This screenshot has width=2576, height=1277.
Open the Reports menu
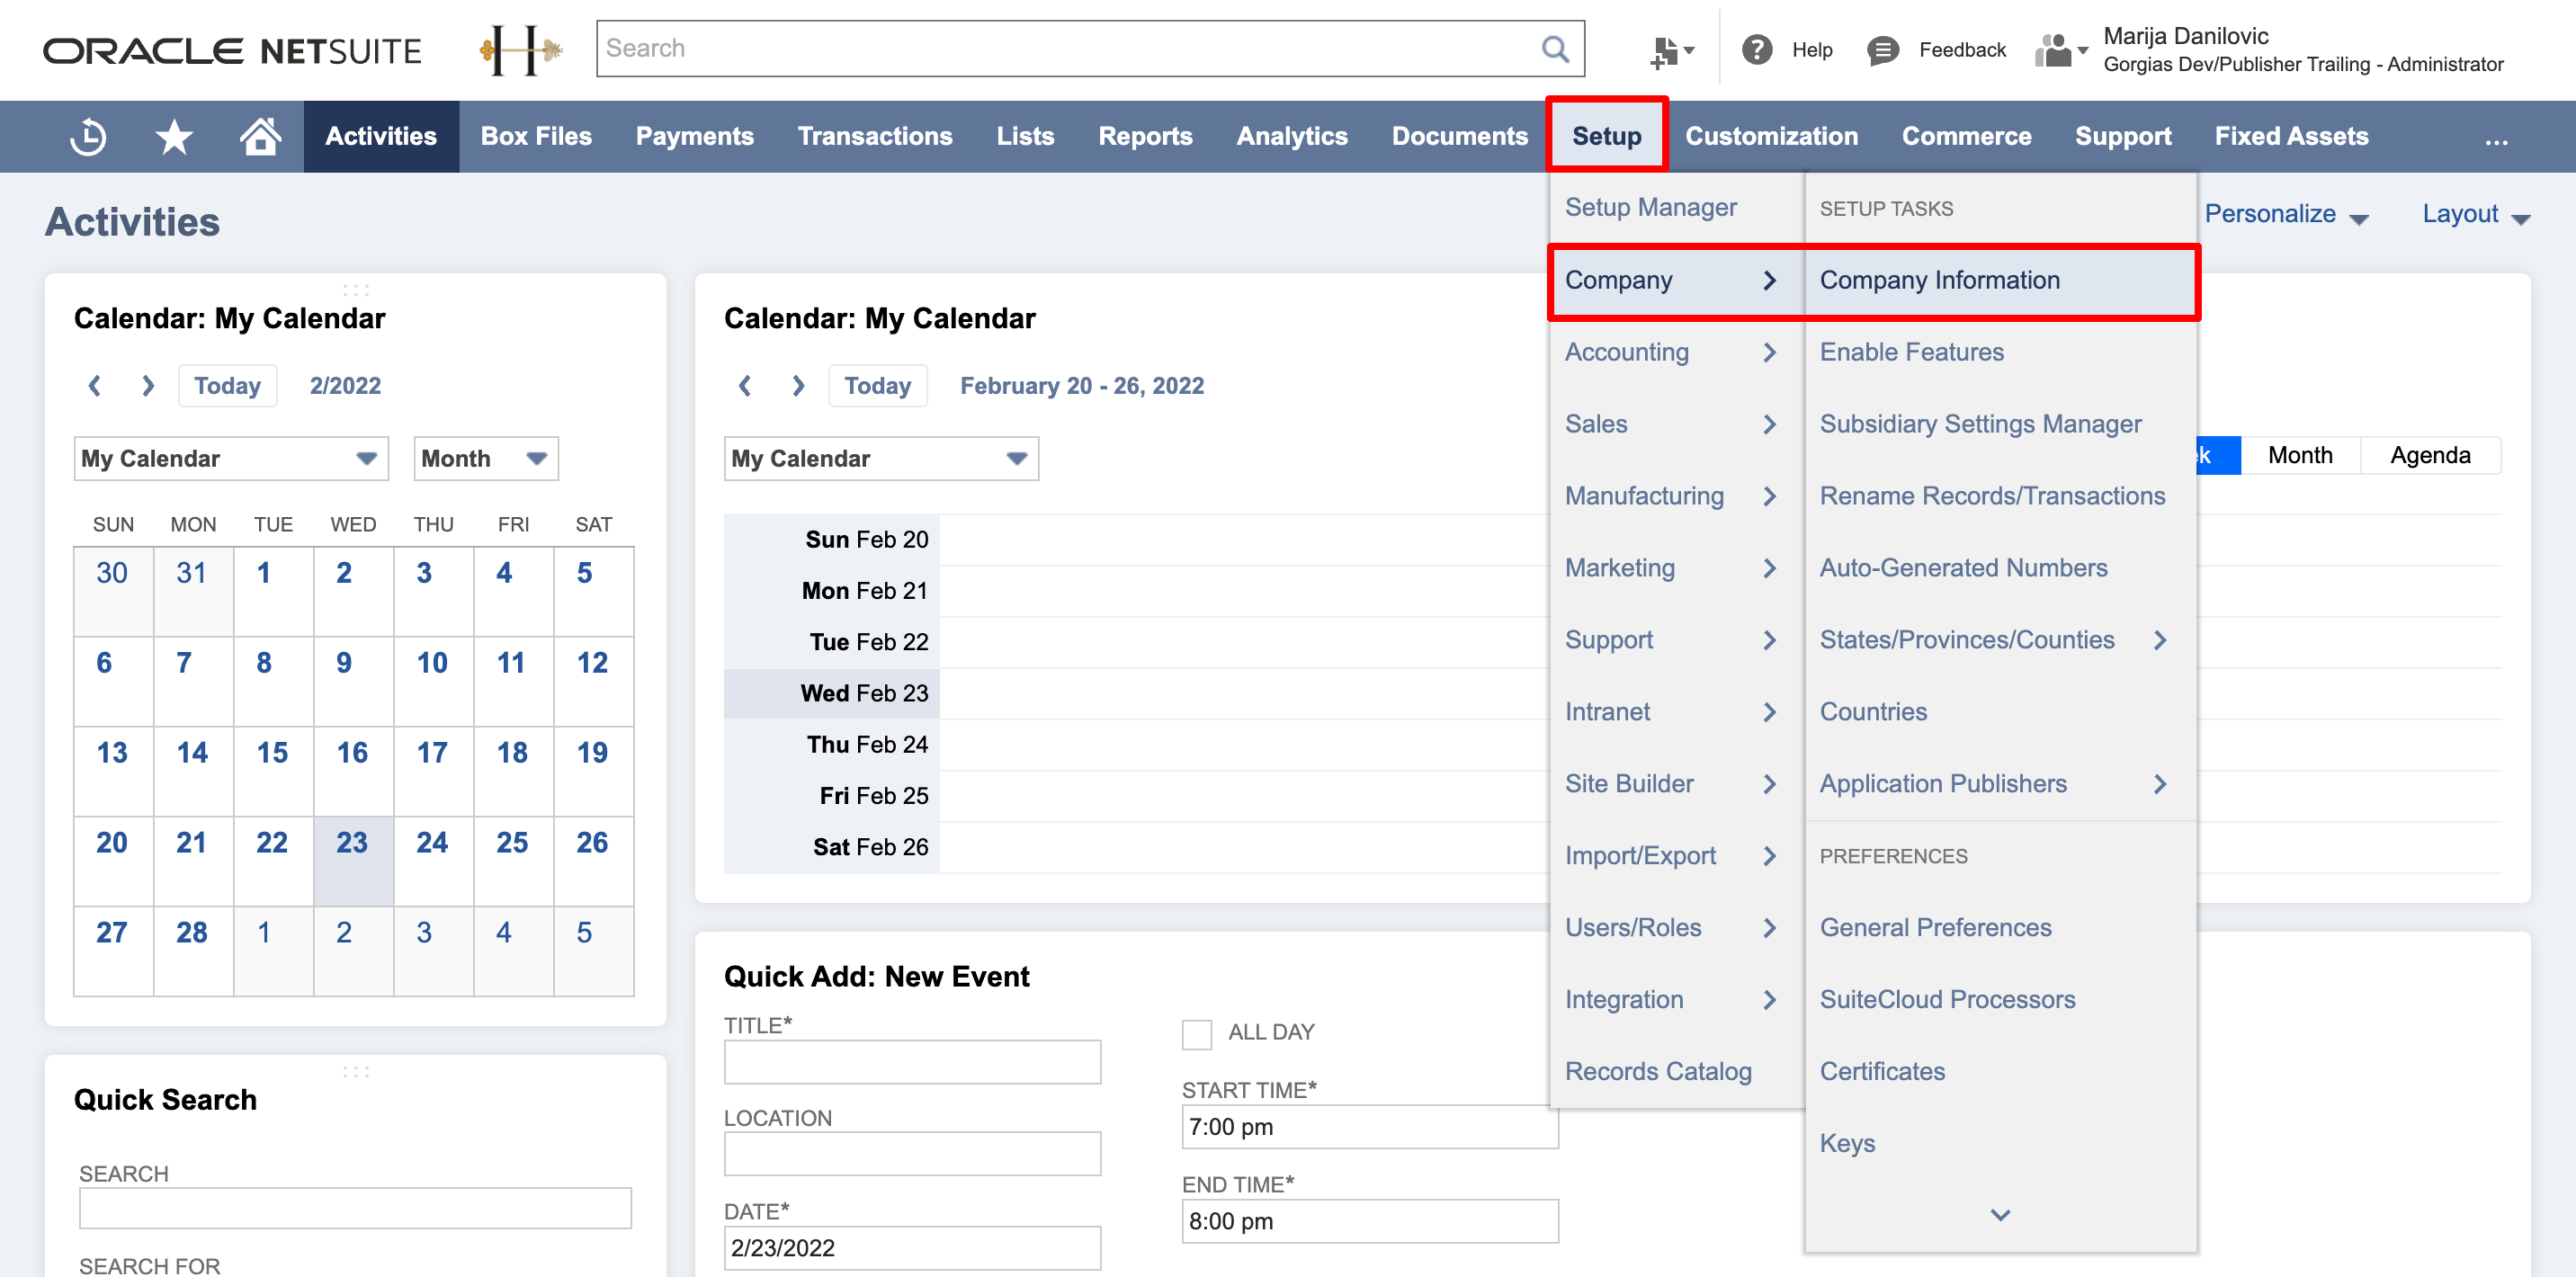(x=1145, y=136)
